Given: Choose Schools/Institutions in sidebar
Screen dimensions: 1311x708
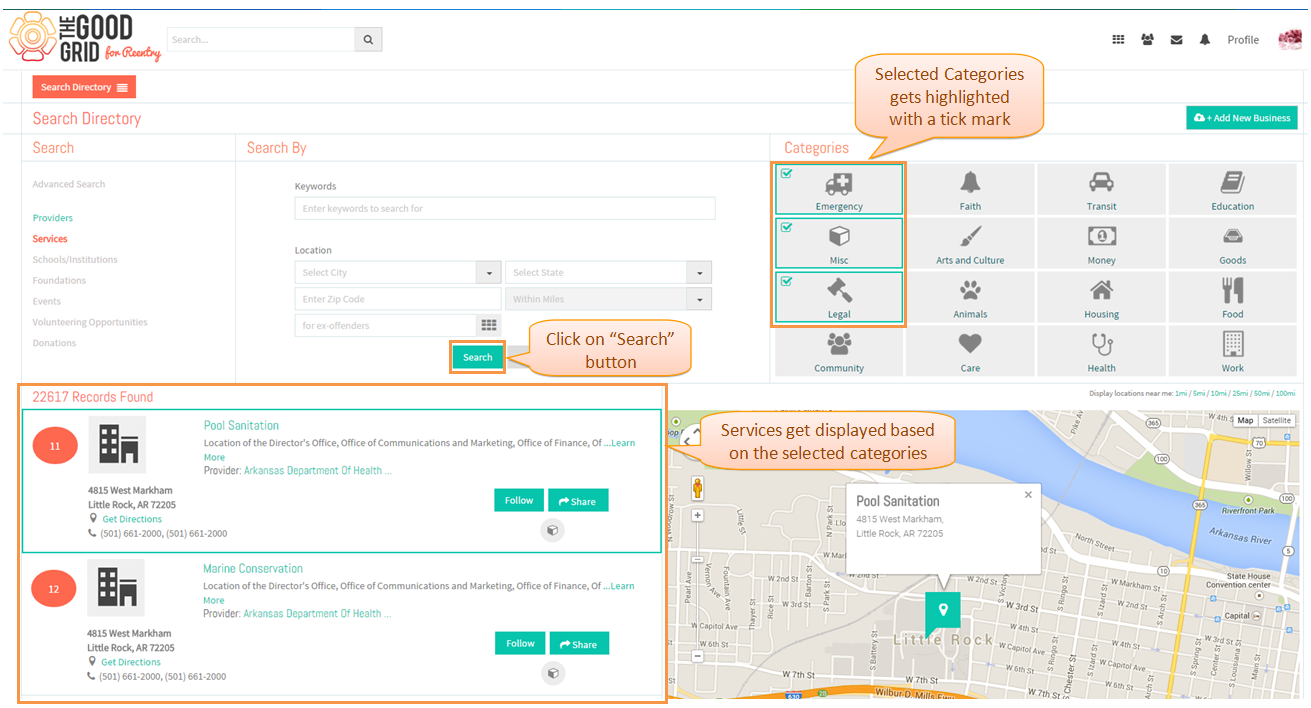Looking at the screenshot, I should click(x=75, y=260).
